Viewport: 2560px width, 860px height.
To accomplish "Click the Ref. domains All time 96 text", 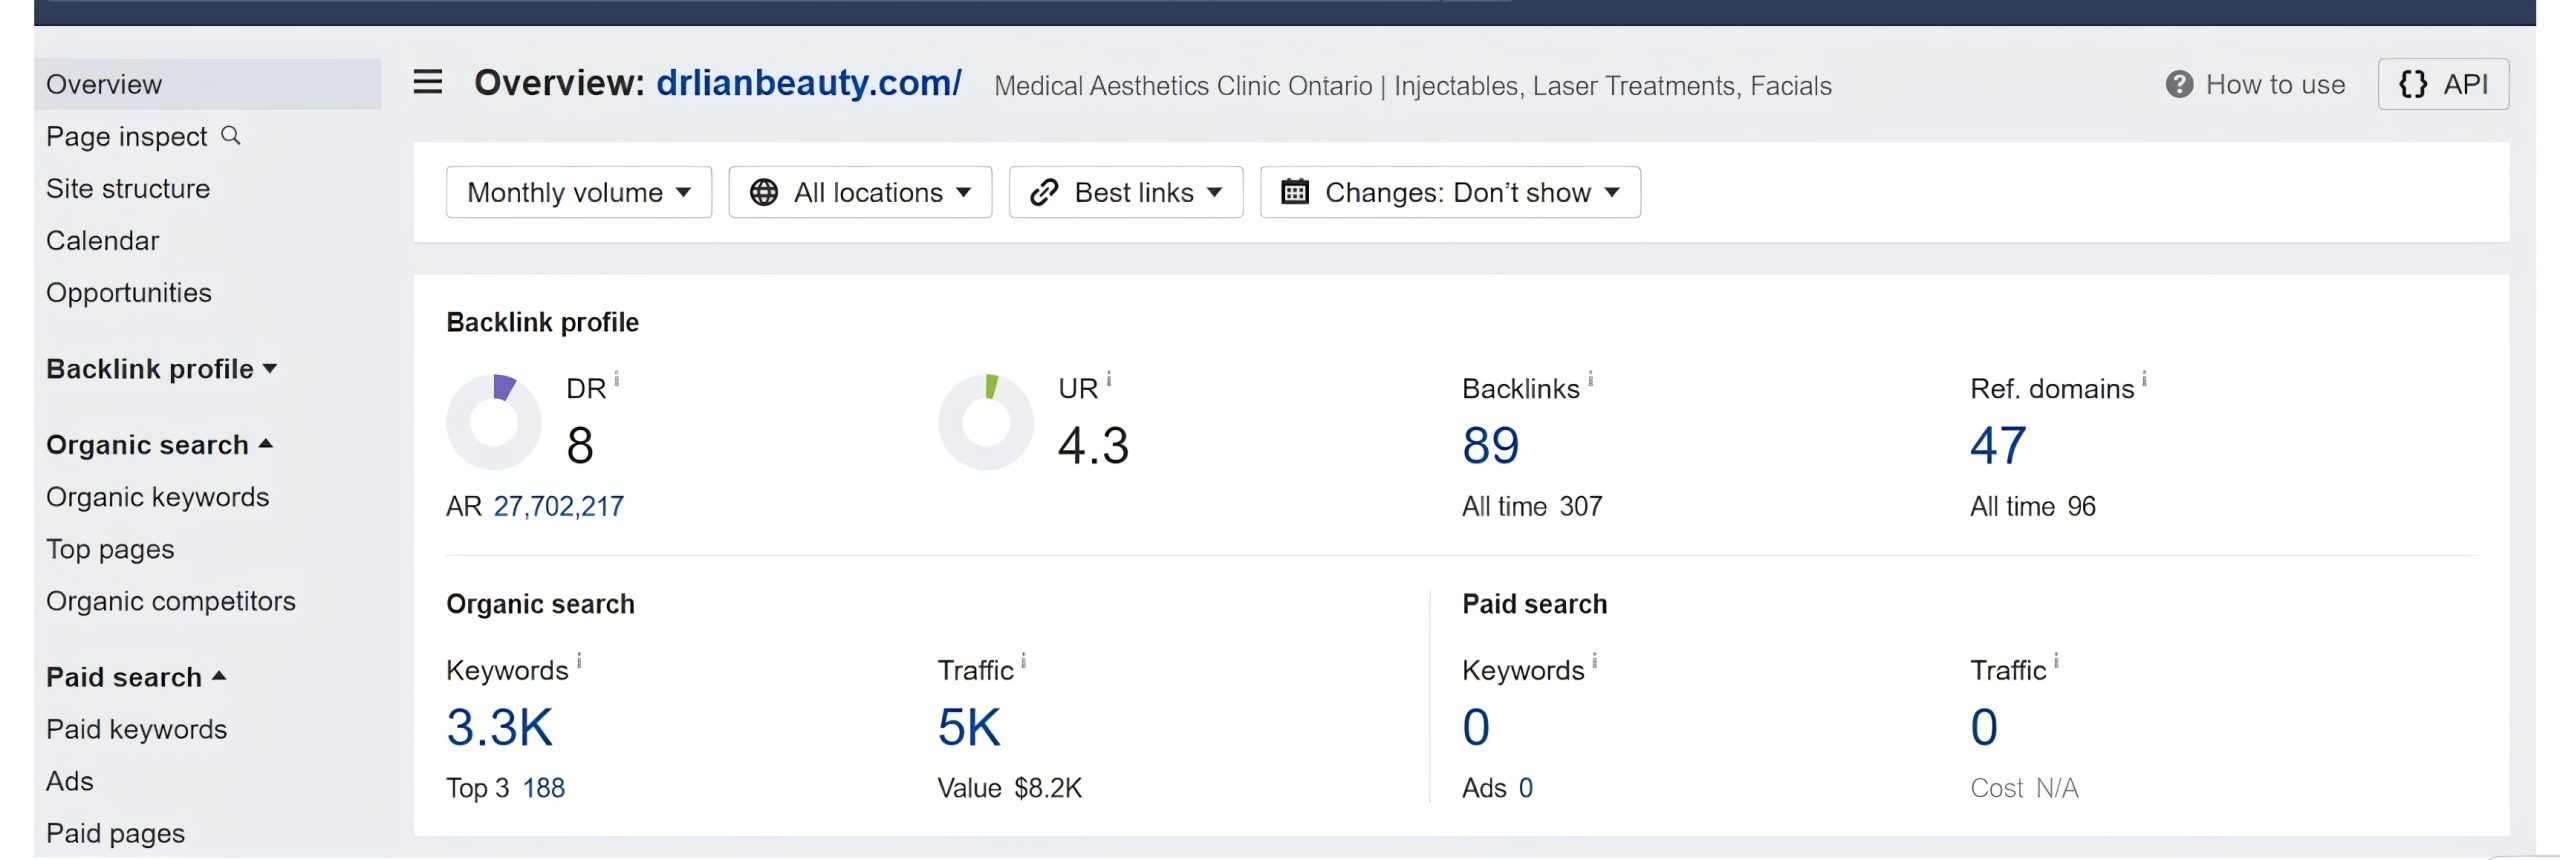I will point(2033,506).
